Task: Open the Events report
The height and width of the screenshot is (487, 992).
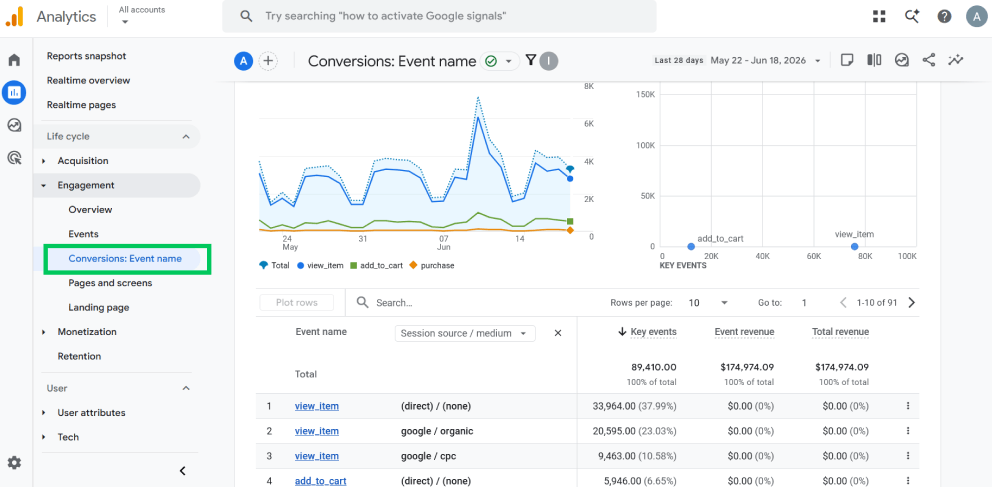Action: (x=83, y=234)
